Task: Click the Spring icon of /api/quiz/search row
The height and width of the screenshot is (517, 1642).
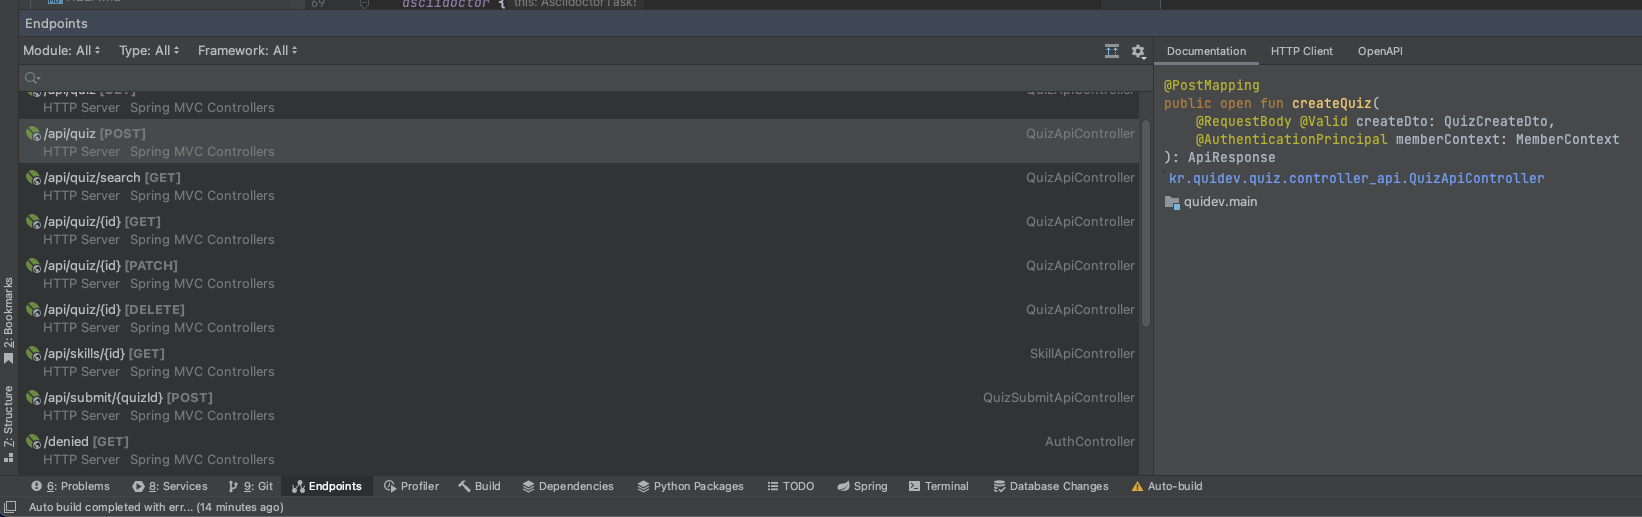Action: coord(33,178)
